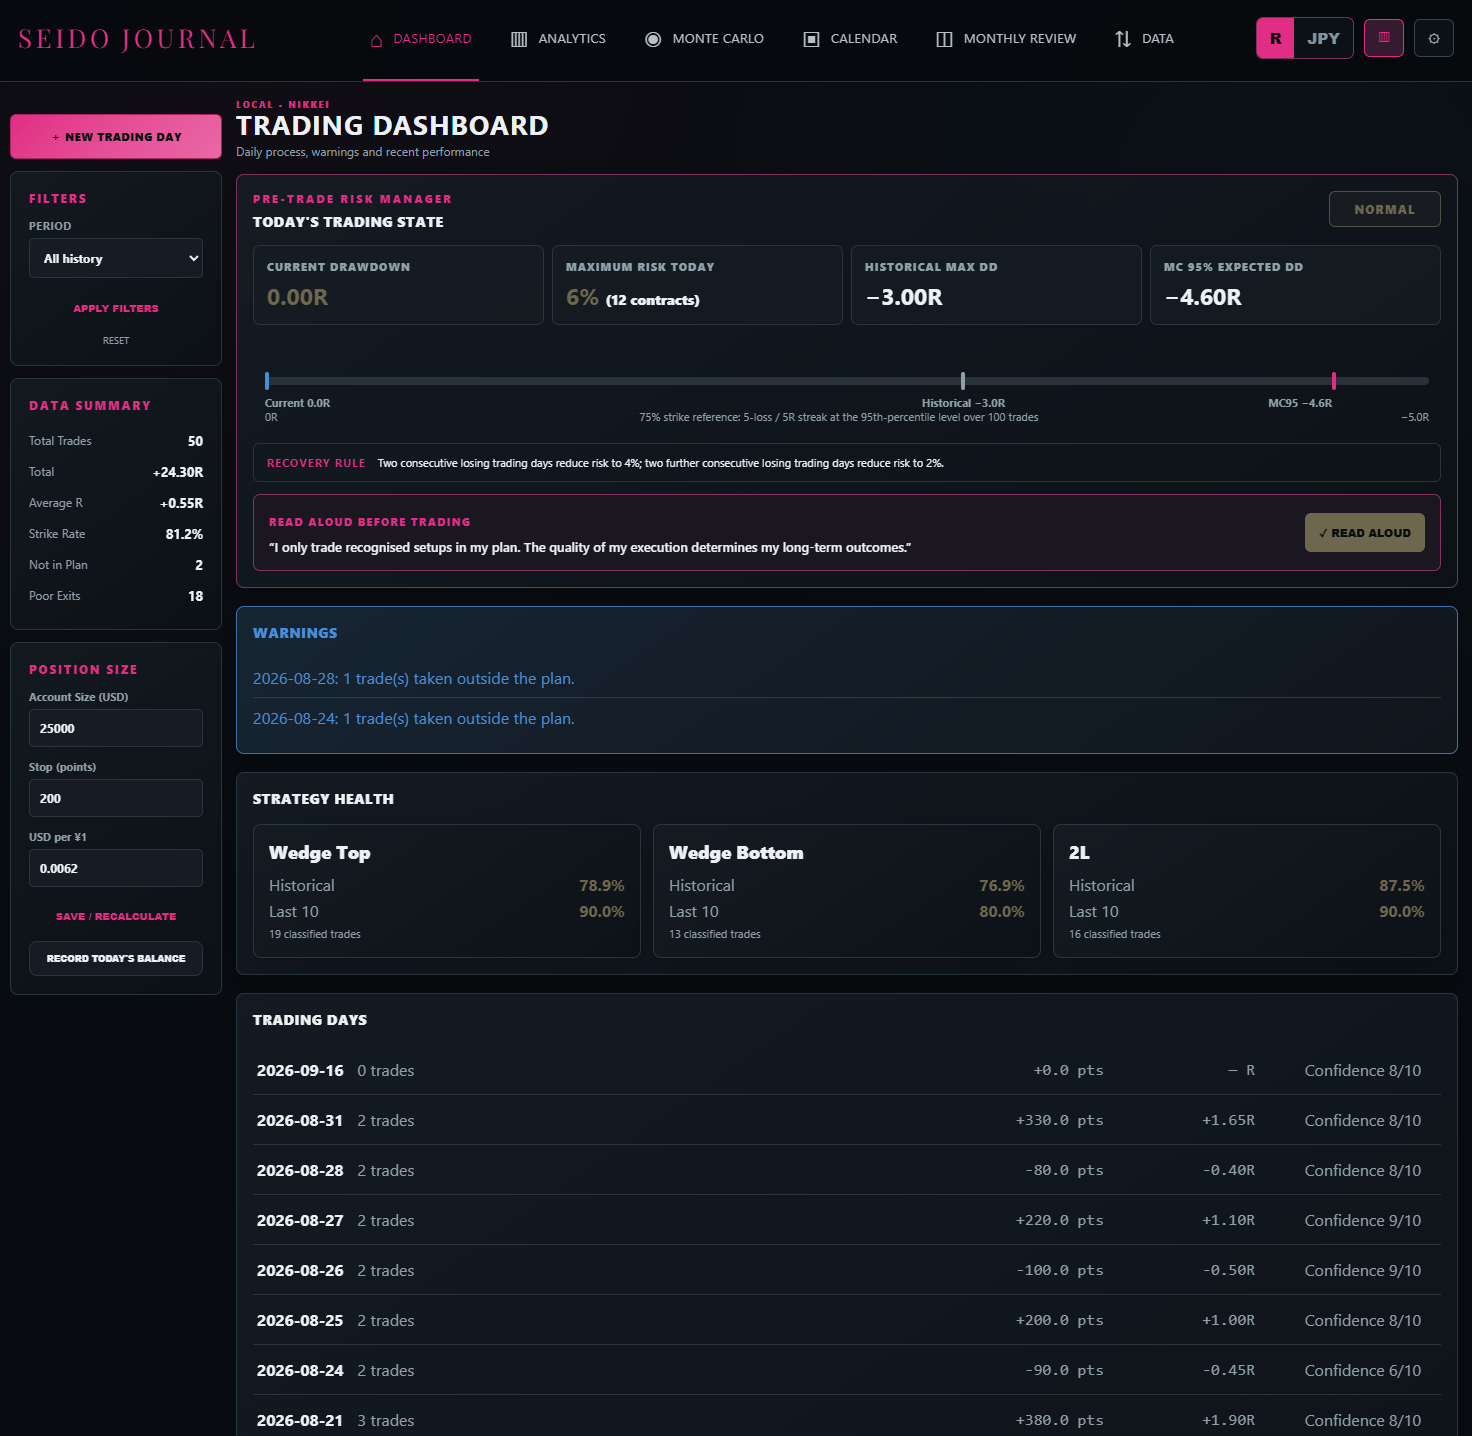Click the Seido Journal logo
Image resolution: width=1472 pixels, height=1436 pixels.
pyautogui.click(x=137, y=39)
